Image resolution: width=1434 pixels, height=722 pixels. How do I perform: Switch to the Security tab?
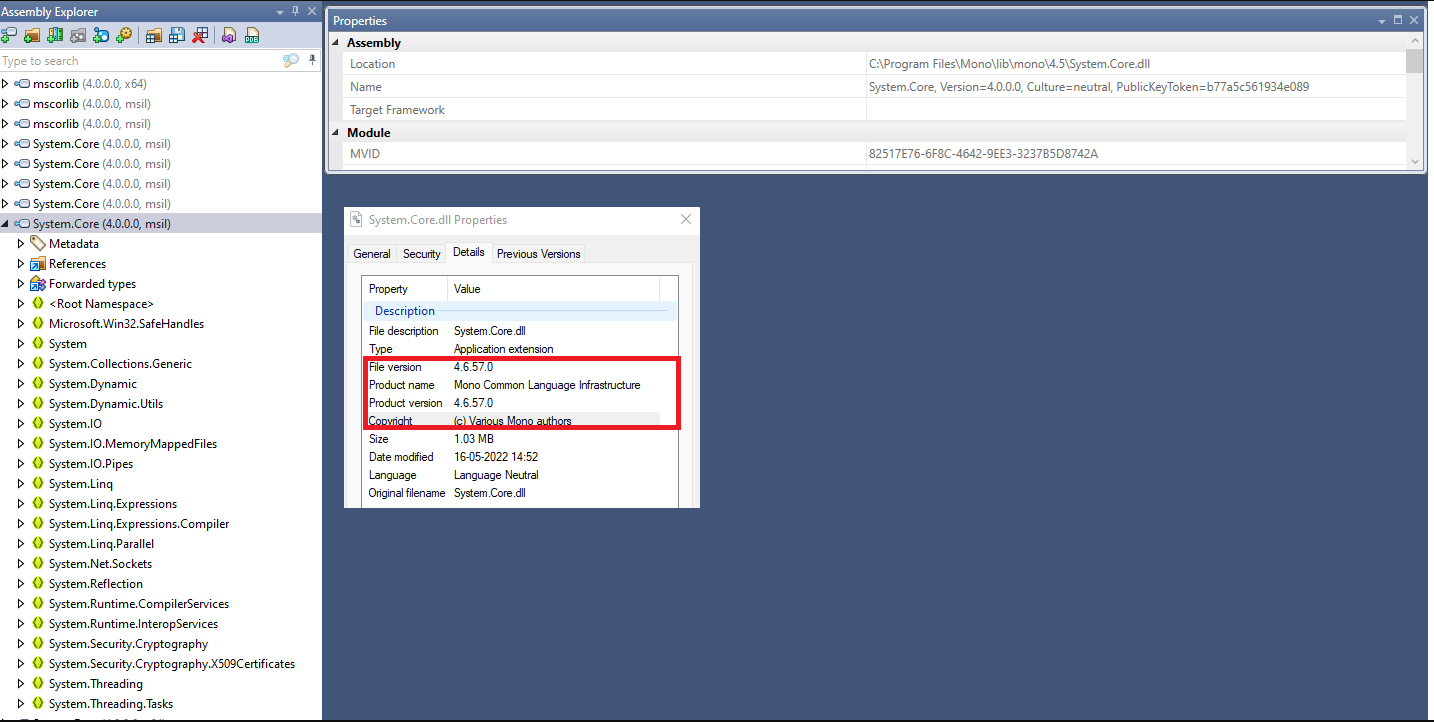421,253
